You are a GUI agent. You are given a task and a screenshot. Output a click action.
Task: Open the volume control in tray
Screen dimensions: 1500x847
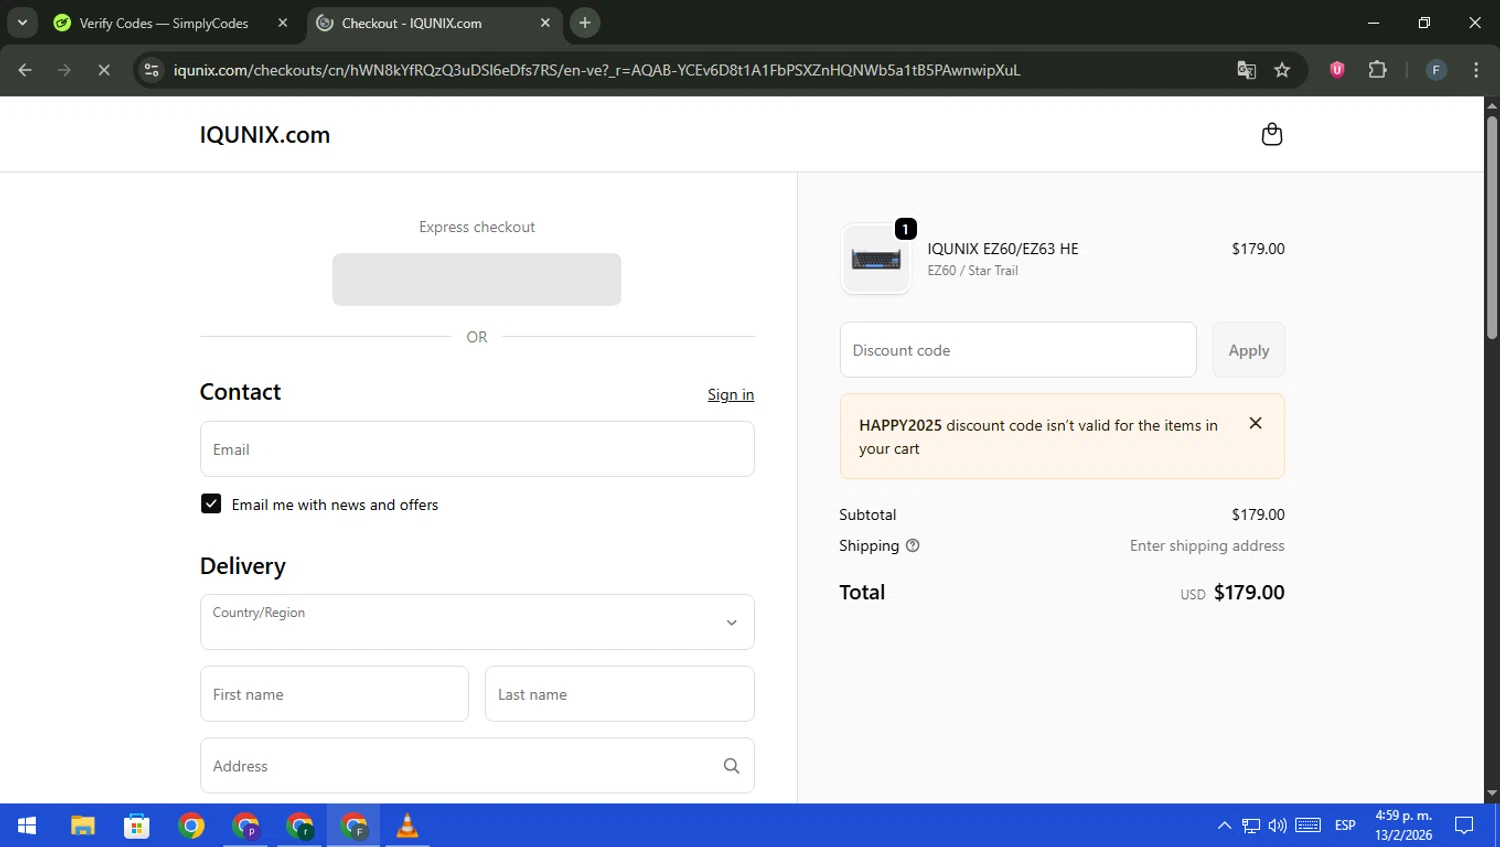[x=1277, y=826]
